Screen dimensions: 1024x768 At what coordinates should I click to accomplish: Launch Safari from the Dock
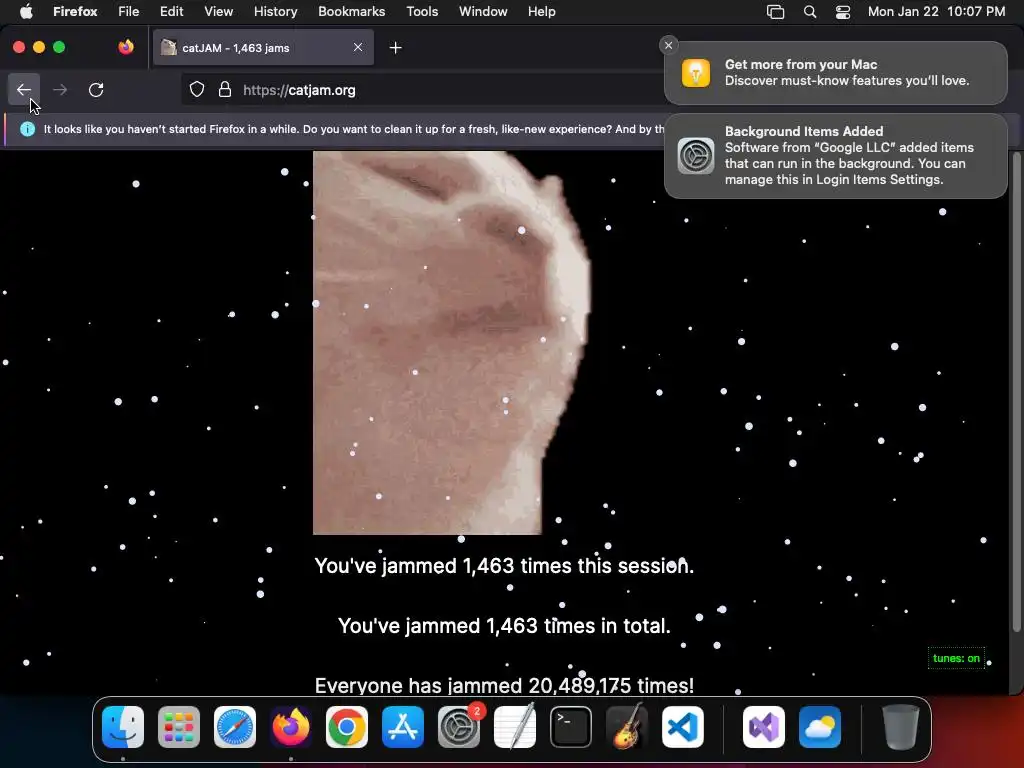(x=235, y=727)
